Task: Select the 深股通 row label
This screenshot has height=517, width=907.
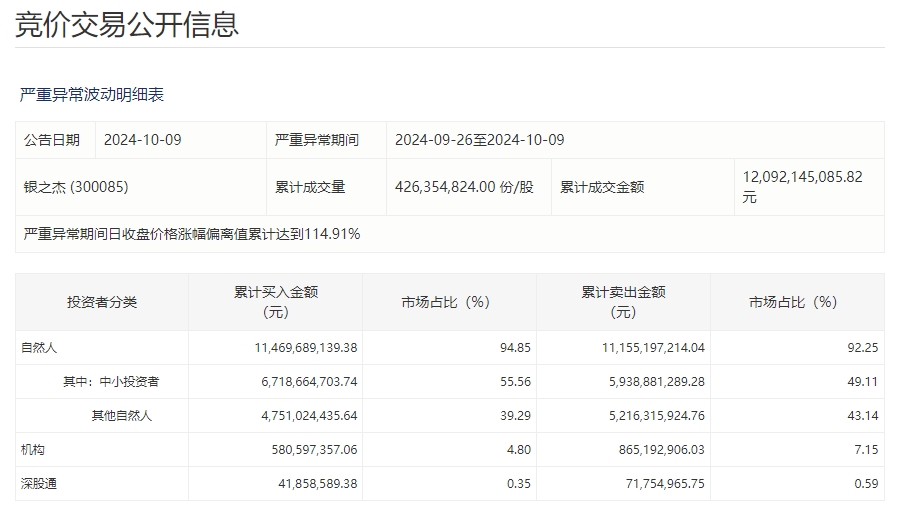Action: [x=40, y=484]
